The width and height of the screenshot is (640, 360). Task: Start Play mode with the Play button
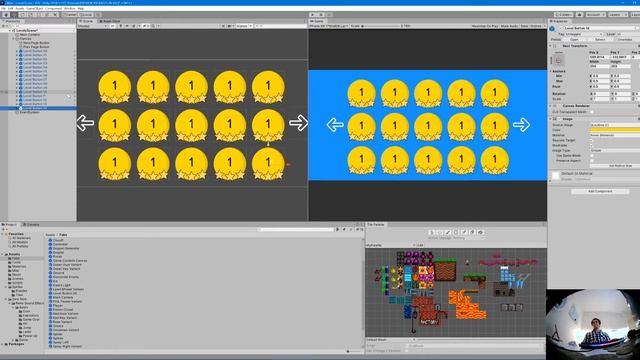point(313,15)
